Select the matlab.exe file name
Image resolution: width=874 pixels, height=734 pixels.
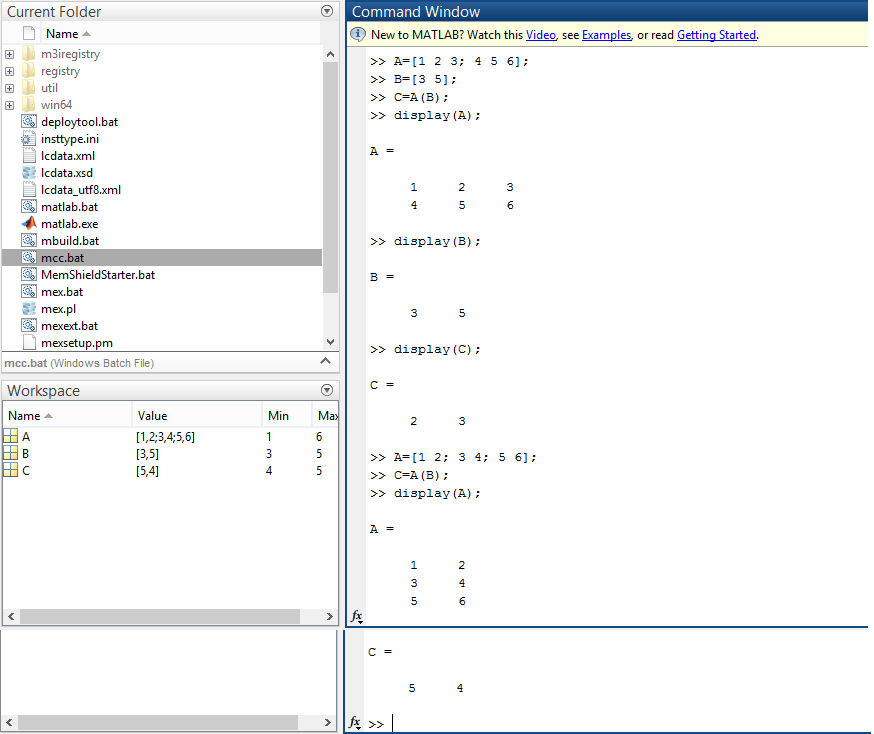point(70,224)
